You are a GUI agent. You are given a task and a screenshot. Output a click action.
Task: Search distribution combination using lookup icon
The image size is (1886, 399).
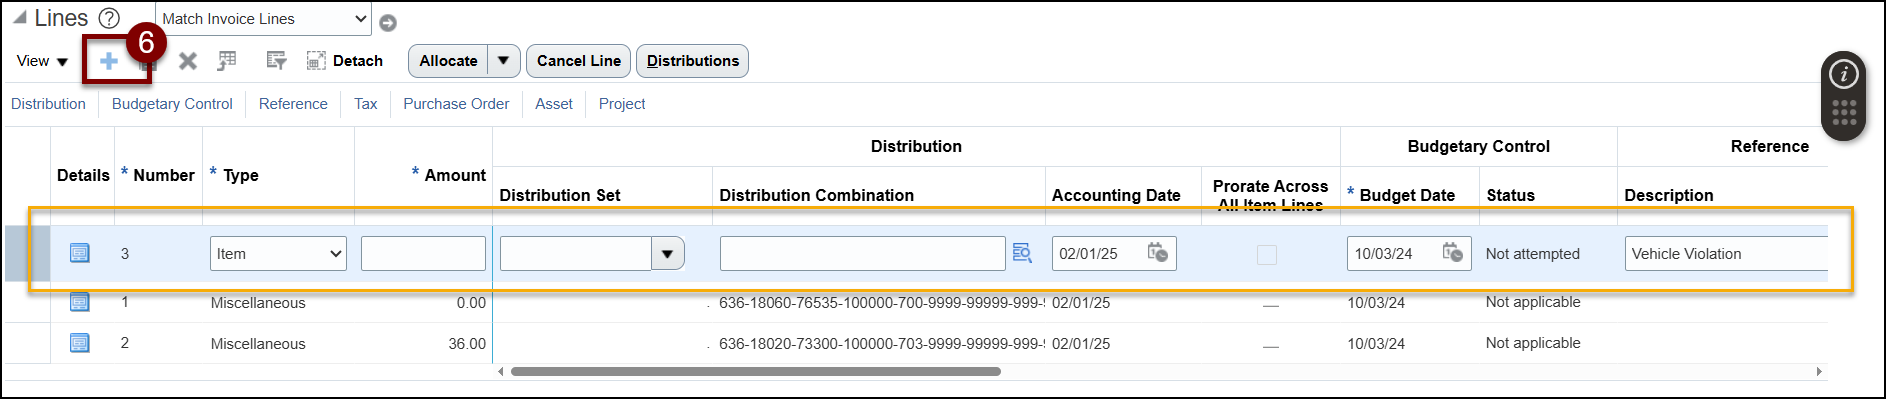[x=1022, y=253]
